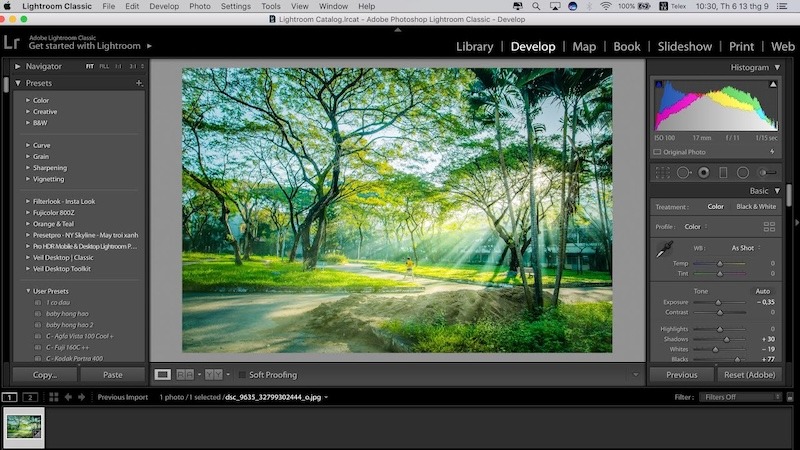
Task: Click the Lightroom Lr logo
Action: coord(12,42)
